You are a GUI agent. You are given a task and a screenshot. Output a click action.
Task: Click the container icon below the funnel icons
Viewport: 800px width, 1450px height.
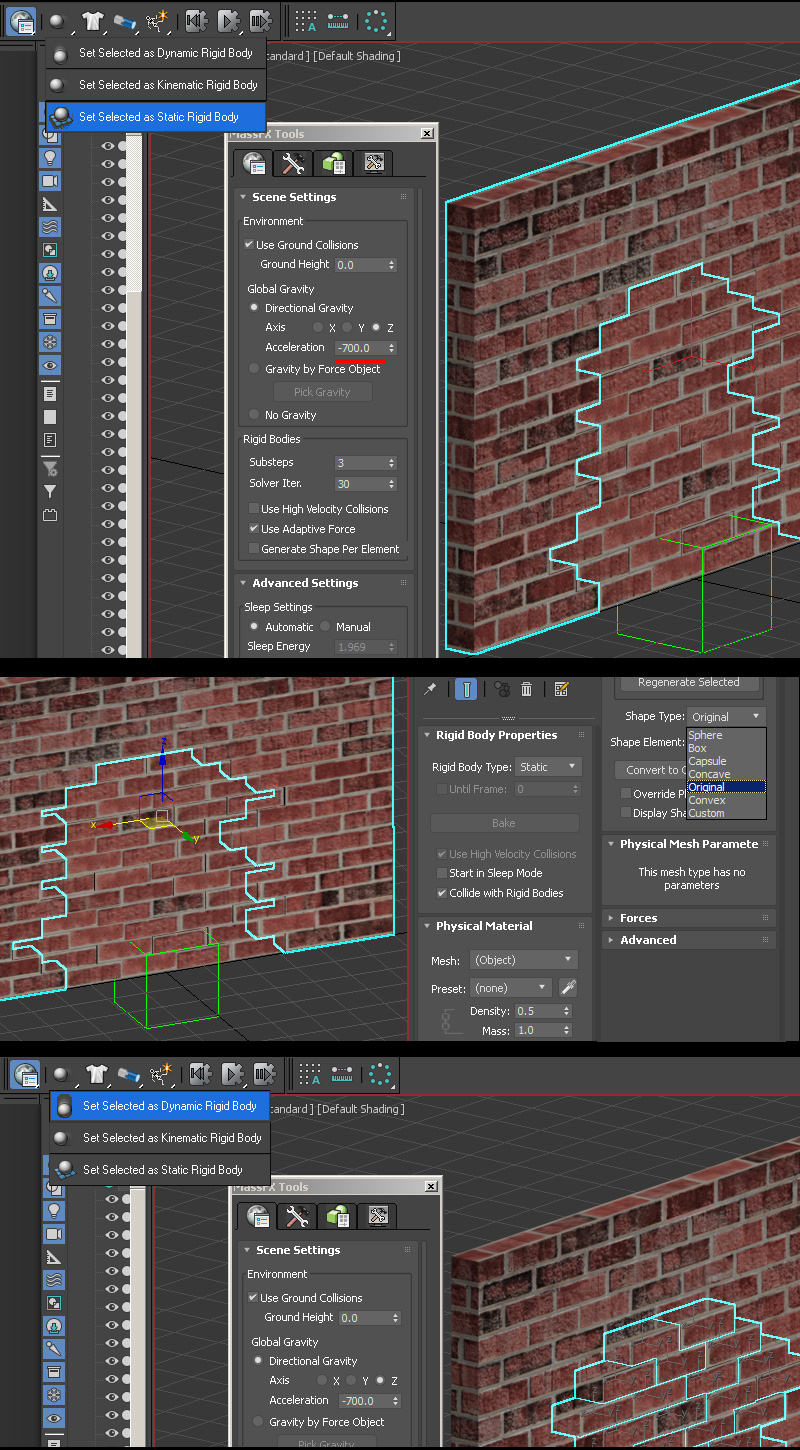pyautogui.click(x=50, y=516)
